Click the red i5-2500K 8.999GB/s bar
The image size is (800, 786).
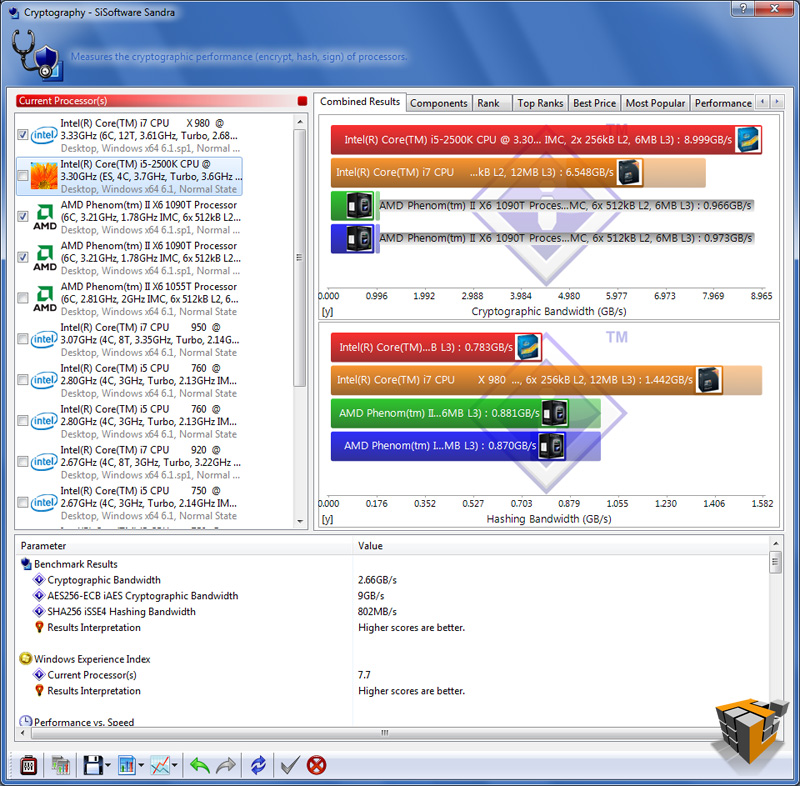(546, 140)
